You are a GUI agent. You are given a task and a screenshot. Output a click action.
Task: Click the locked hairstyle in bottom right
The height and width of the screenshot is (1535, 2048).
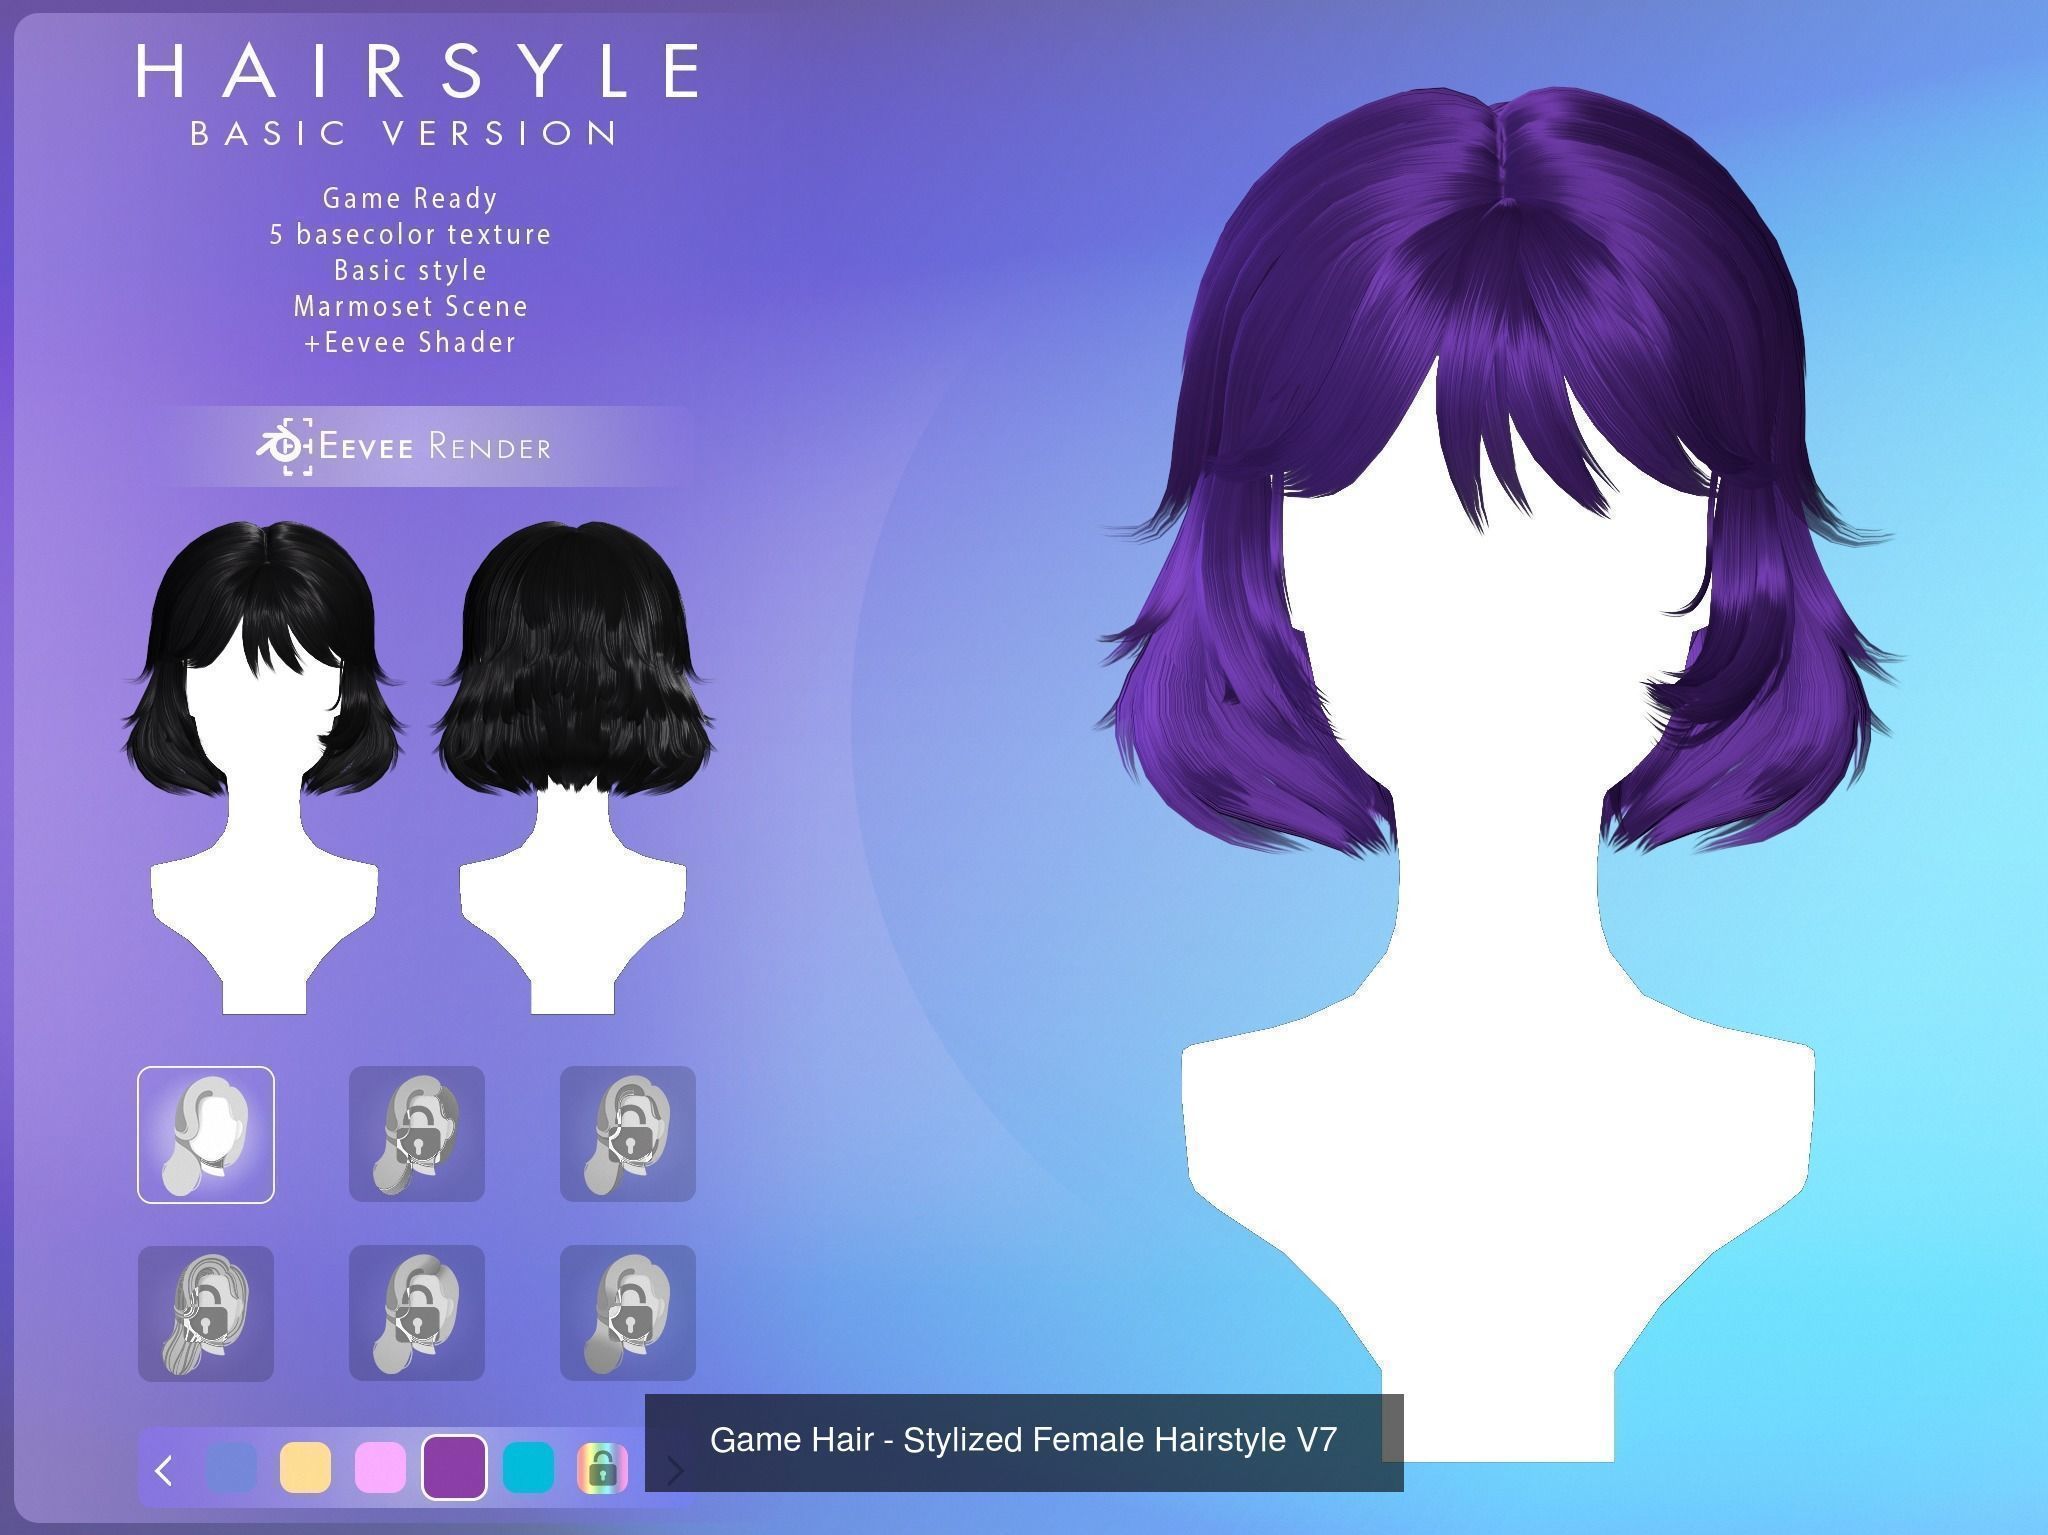point(628,1313)
